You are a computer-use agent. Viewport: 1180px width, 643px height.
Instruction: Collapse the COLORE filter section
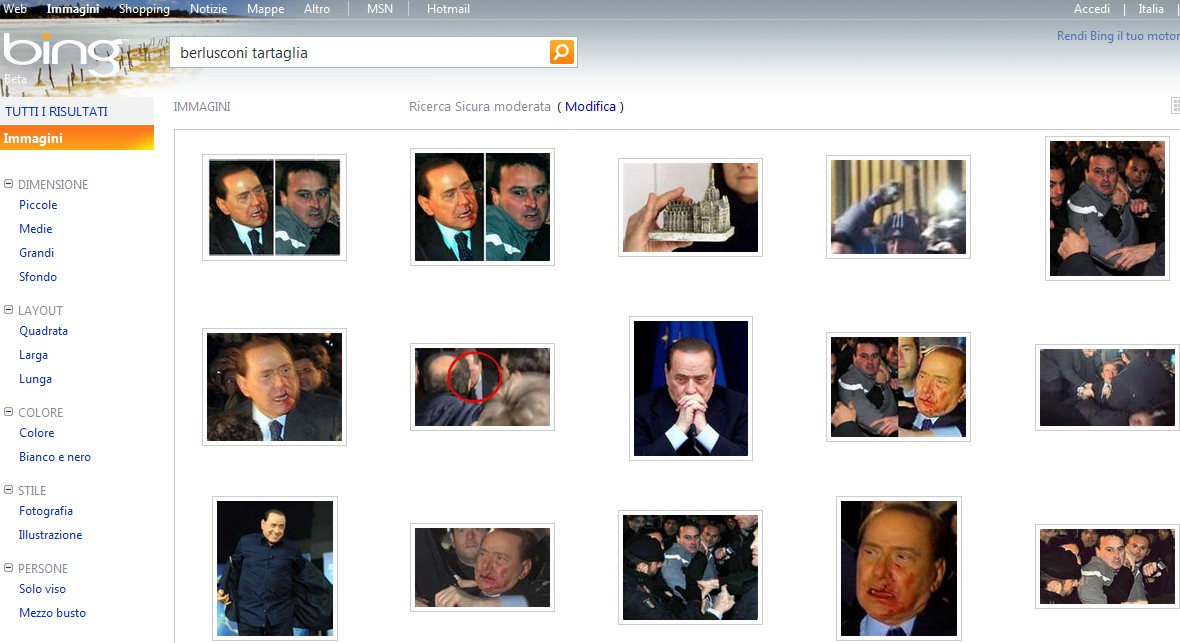tap(9, 412)
